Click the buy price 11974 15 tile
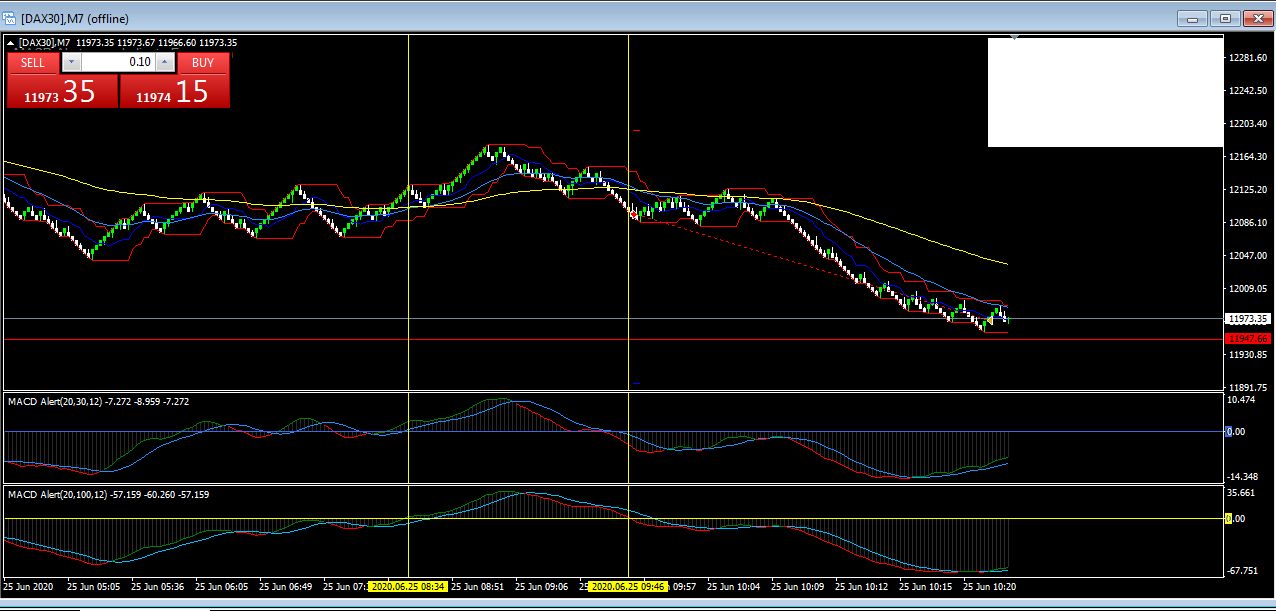1276x611 pixels. click(x=174, y=92)
